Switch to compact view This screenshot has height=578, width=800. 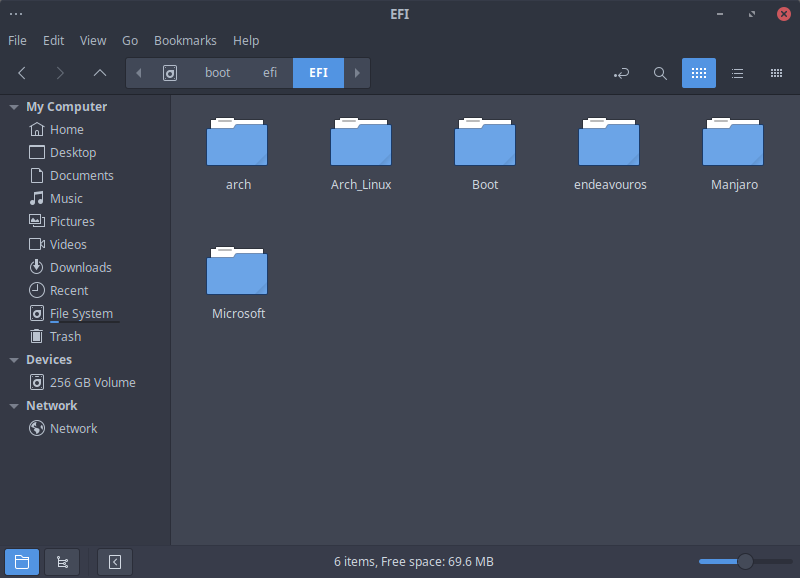(776, 73)
